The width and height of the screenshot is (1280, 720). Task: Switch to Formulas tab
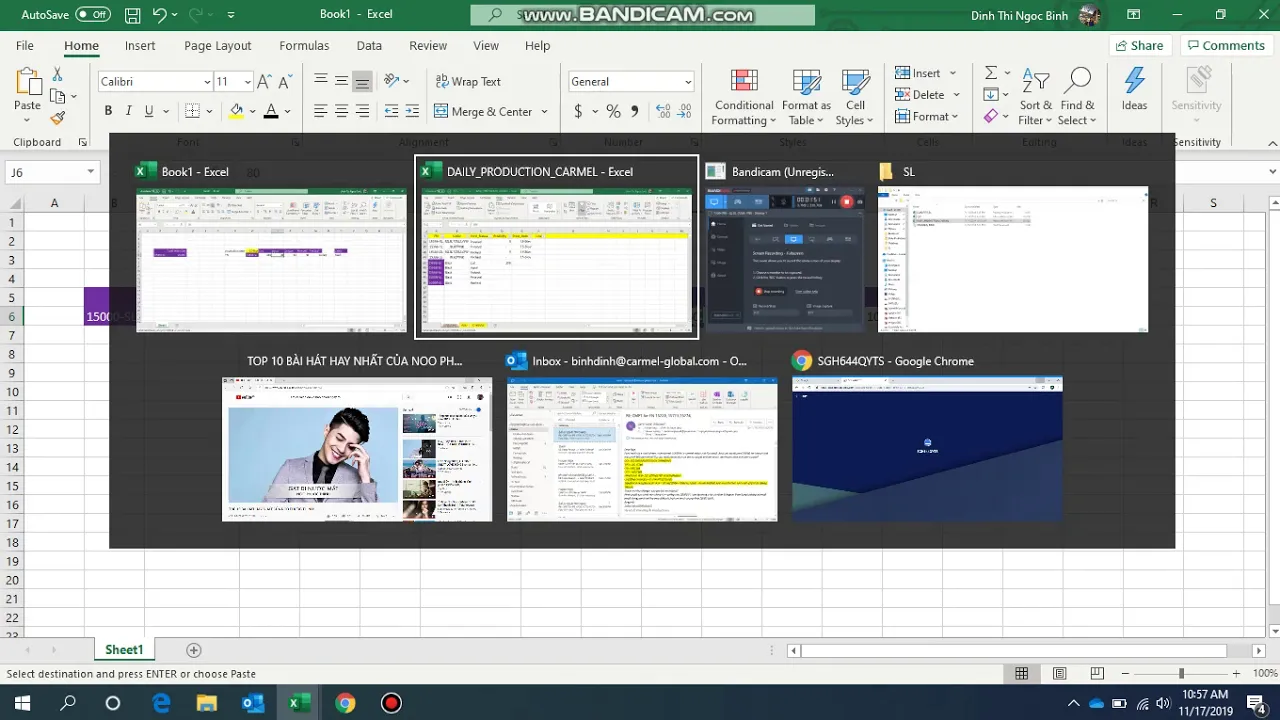click(304, 46)
